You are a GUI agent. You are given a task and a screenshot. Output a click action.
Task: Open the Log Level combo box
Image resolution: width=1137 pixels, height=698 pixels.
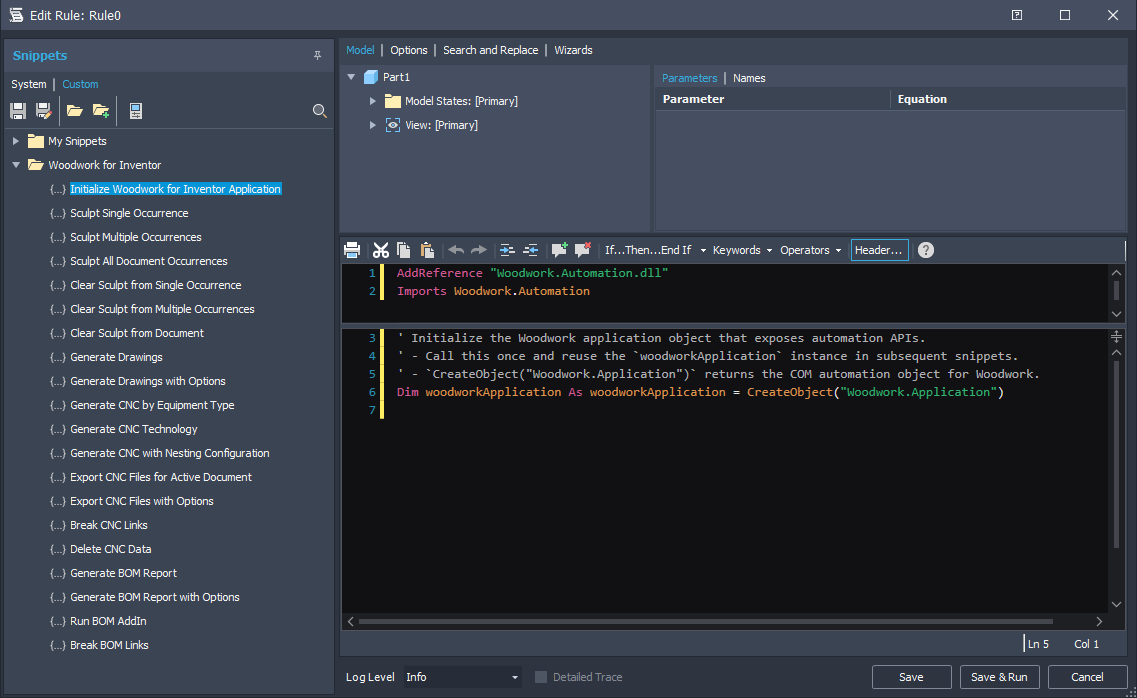click(463, 677)
